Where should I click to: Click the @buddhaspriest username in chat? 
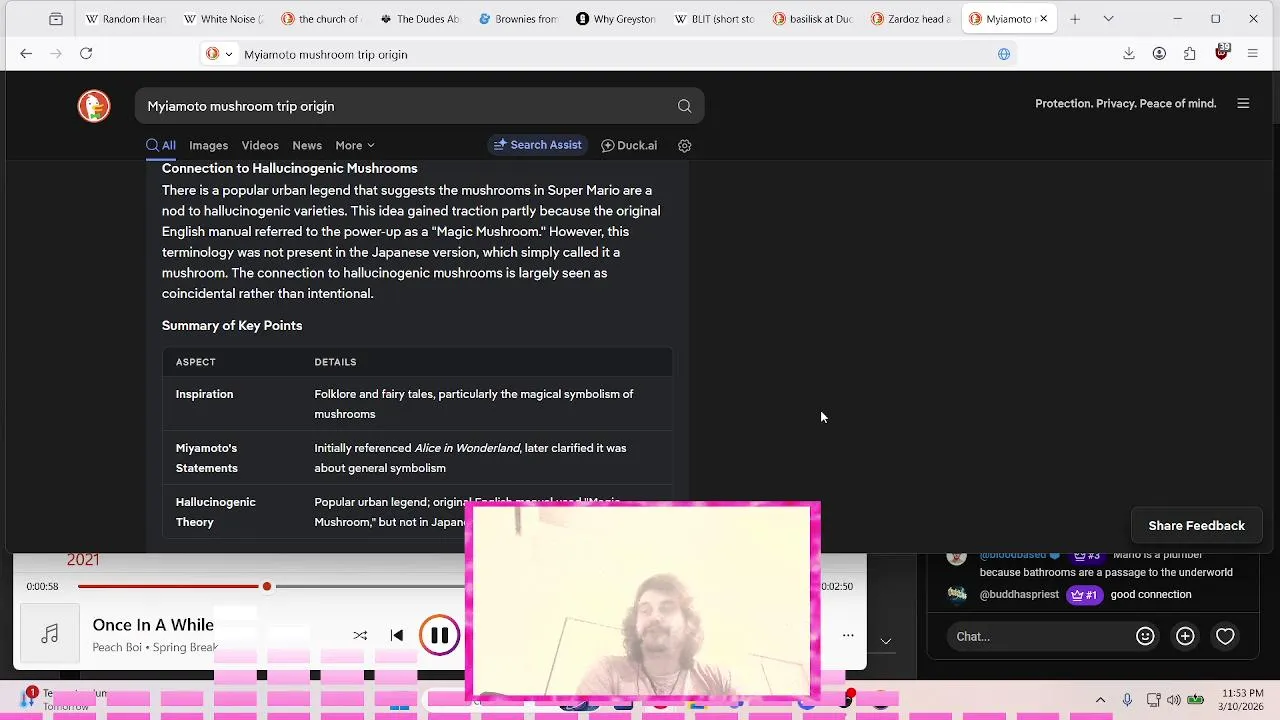tap(1019, 594)
